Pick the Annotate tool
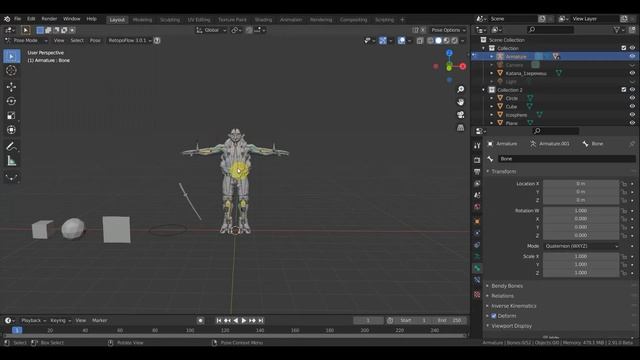 pyautogui.click(x=11, y=146)
